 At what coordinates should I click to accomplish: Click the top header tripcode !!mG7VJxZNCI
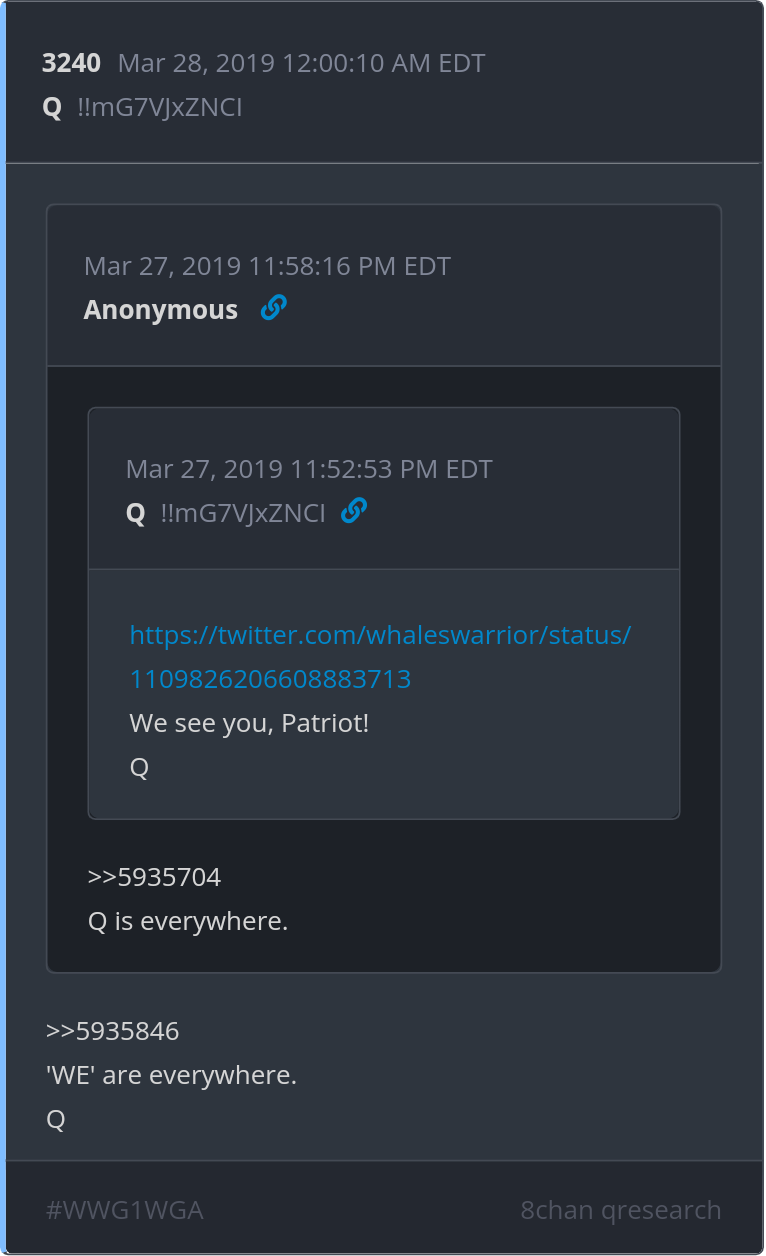coord(160,107)
